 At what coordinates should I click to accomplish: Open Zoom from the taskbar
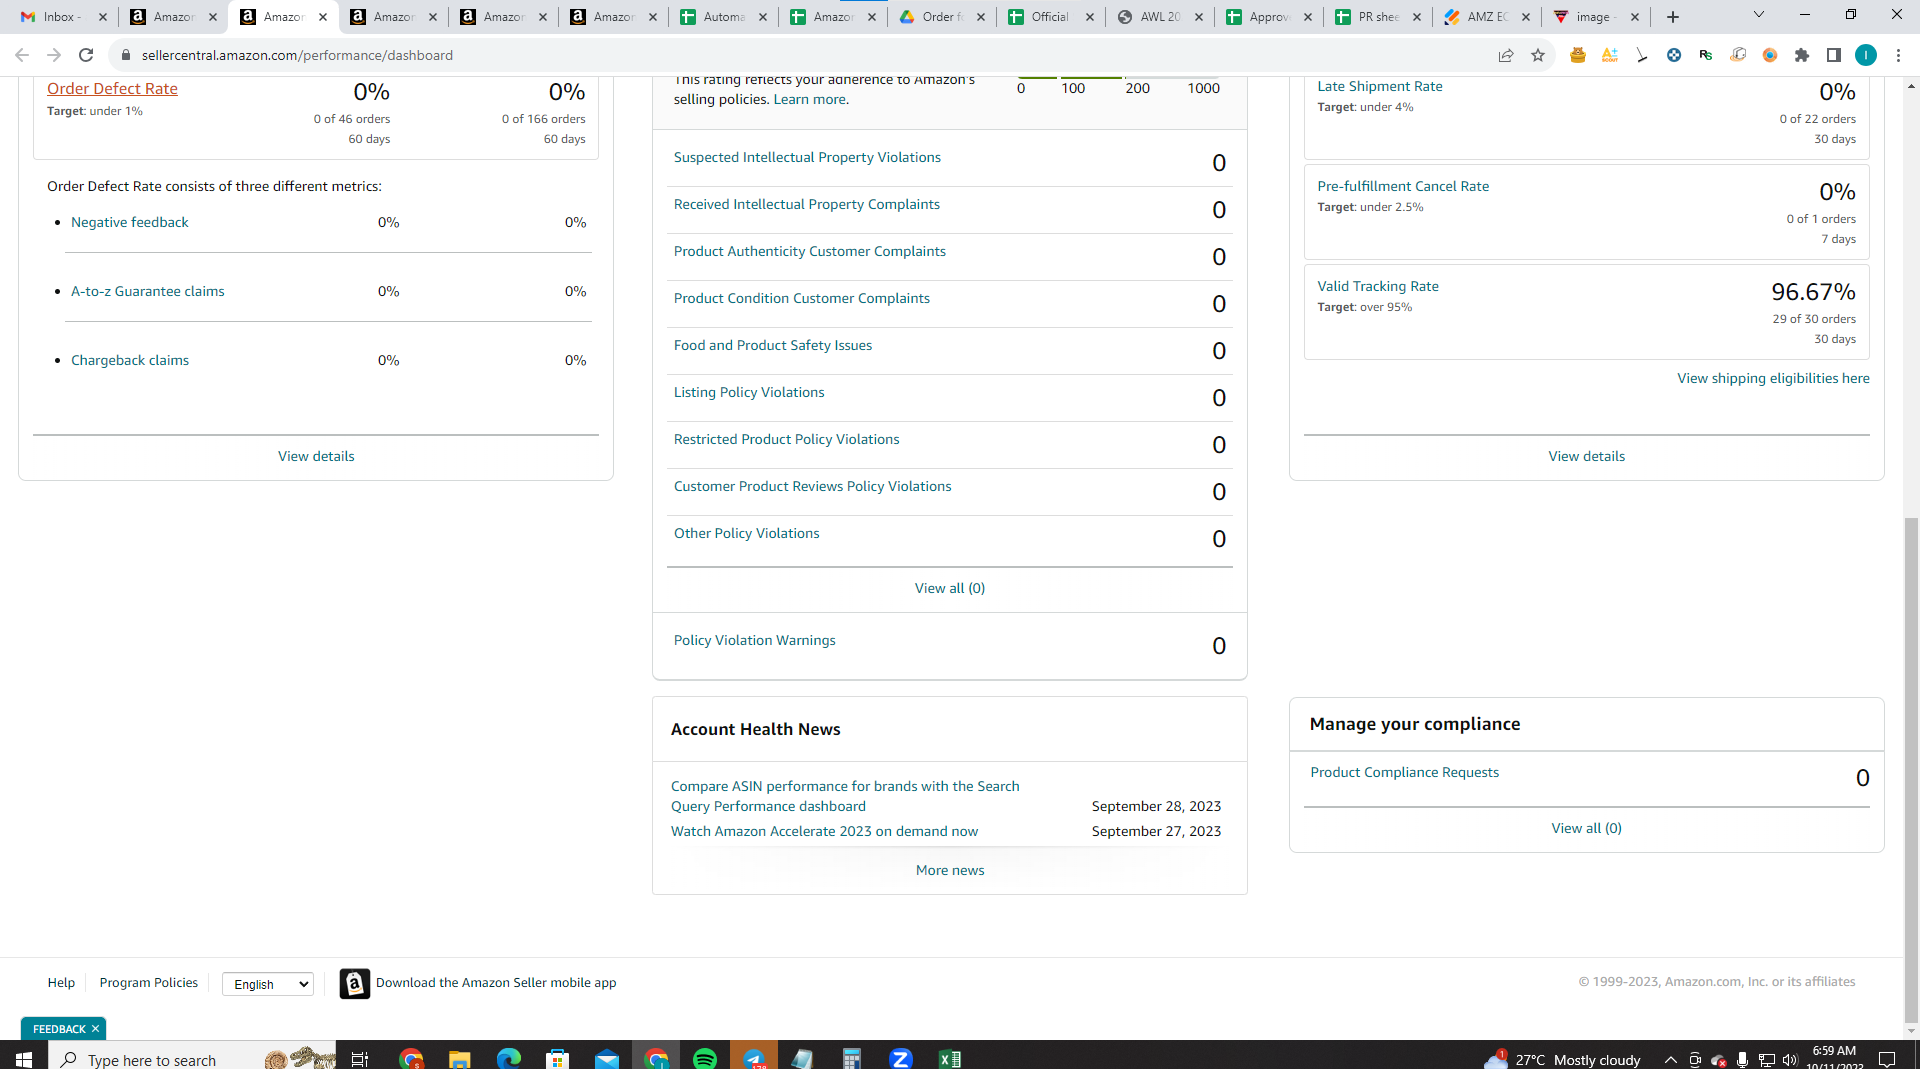coord(901,1058)
